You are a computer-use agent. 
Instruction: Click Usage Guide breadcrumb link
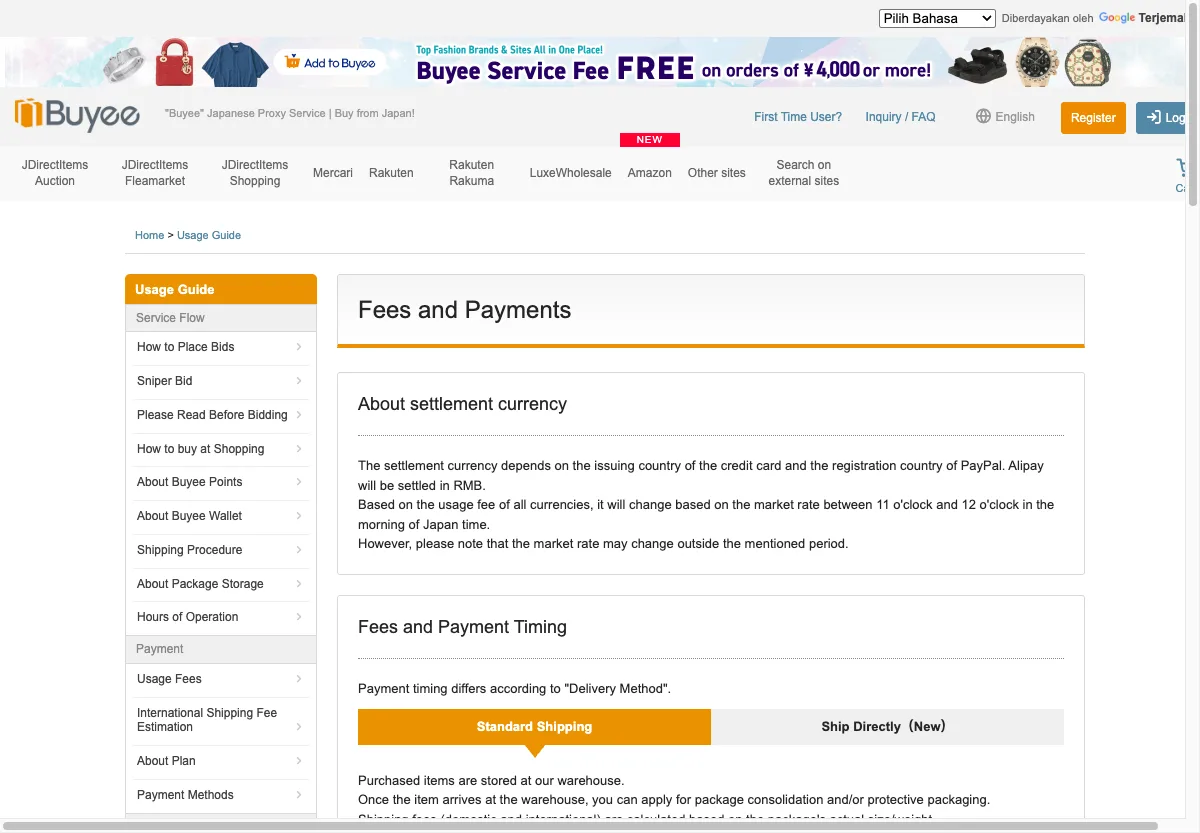coord(209,235)
